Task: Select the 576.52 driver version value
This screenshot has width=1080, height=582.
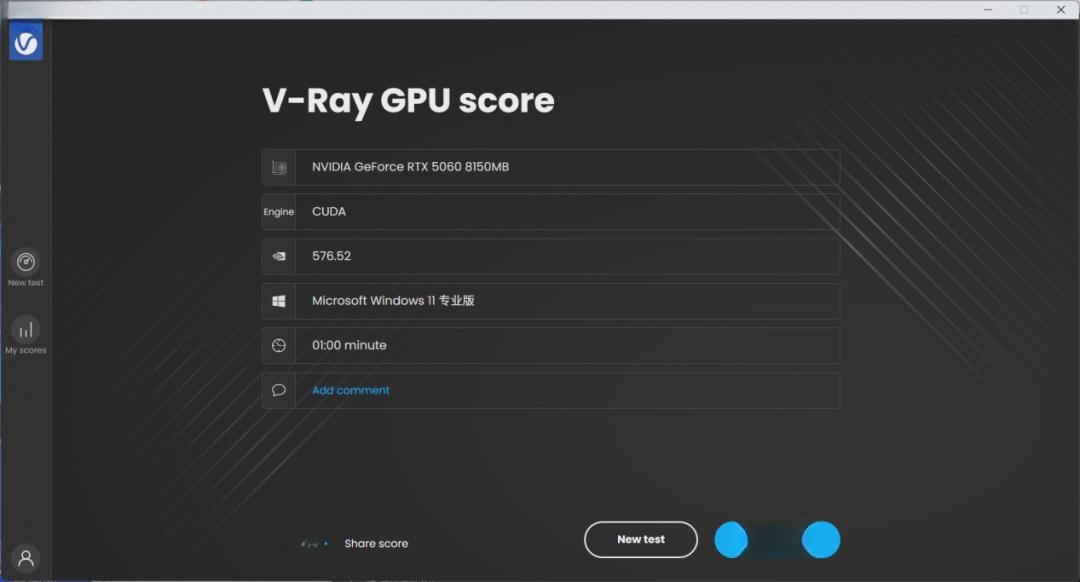Action: coord(331,256)
